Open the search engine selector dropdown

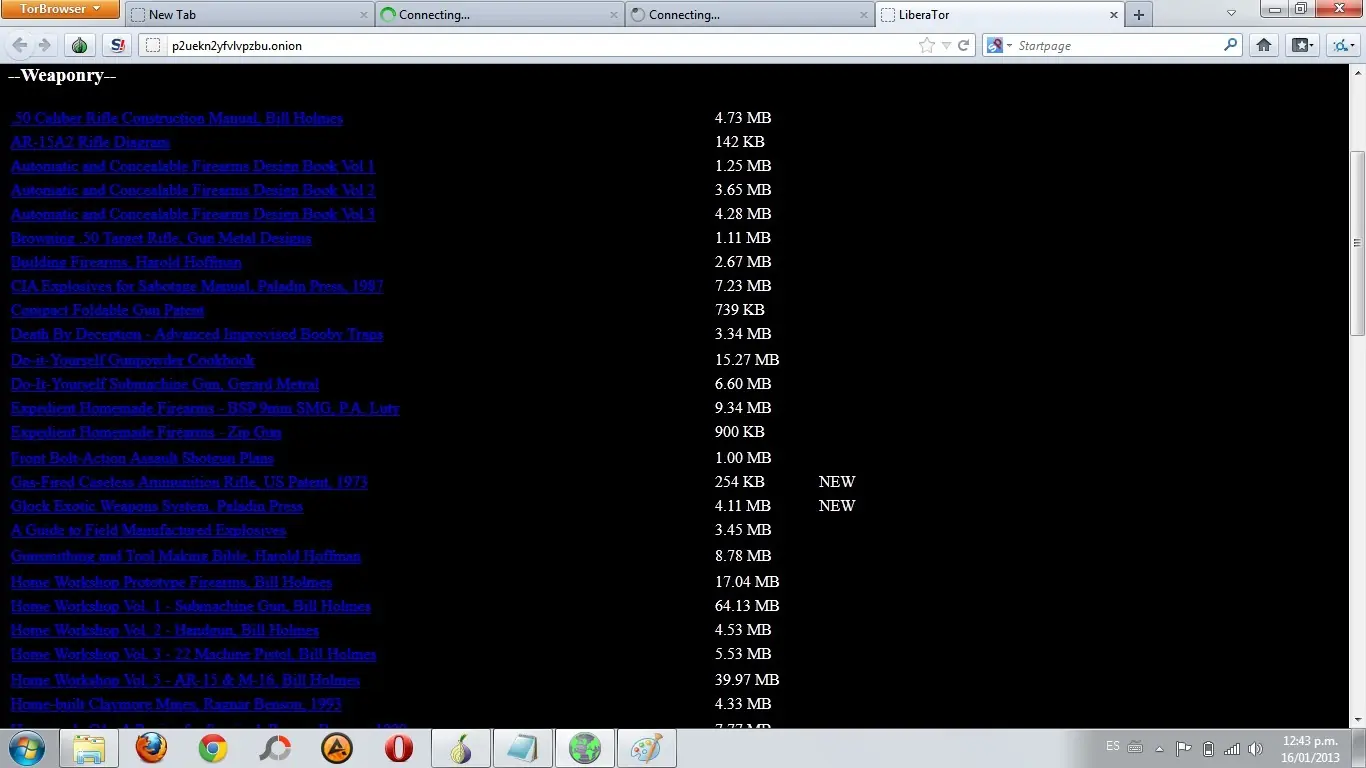tap(999, 45)
